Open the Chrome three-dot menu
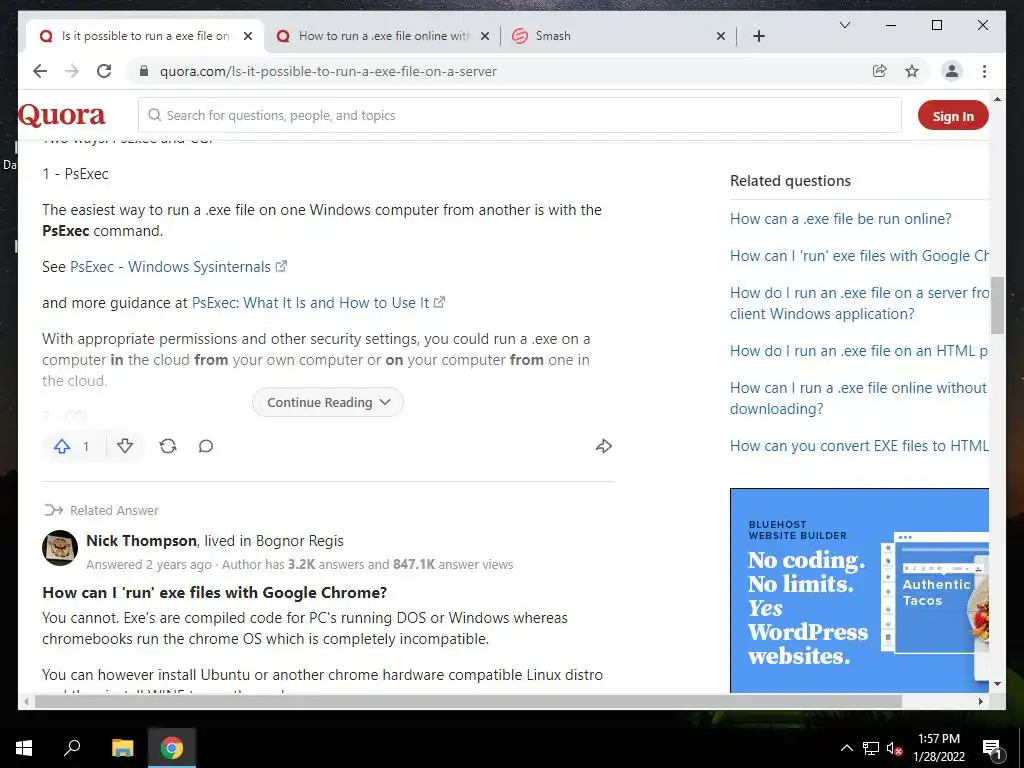1024x768 pixels. [984, 71]
